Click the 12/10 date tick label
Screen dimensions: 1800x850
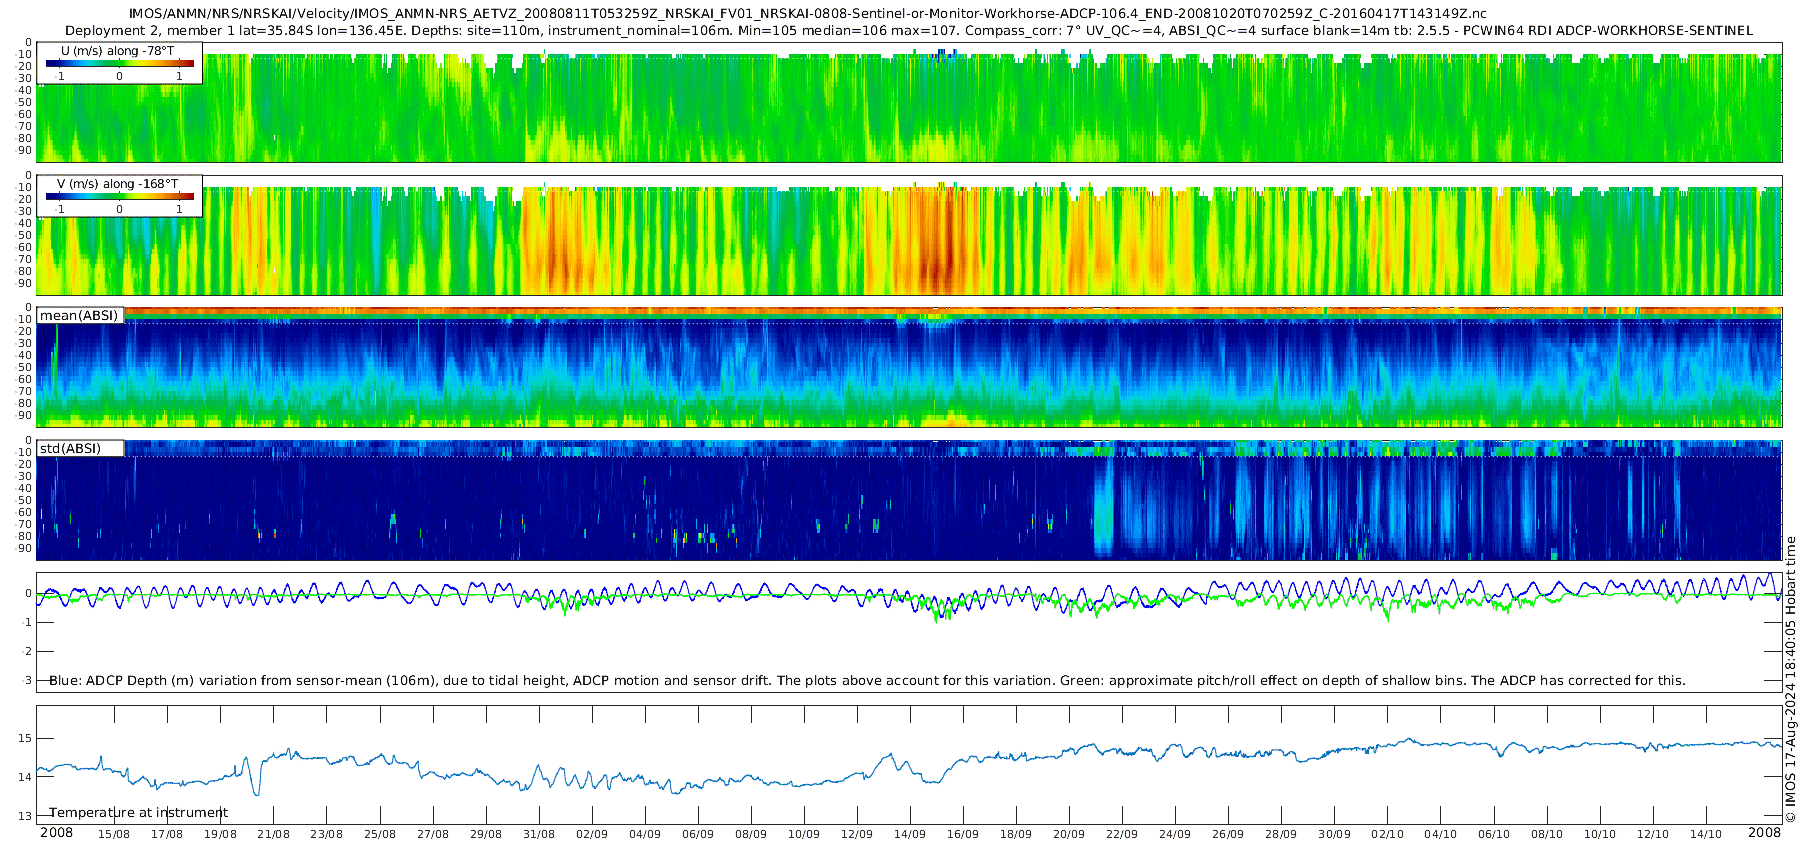tap(1652, 834)
